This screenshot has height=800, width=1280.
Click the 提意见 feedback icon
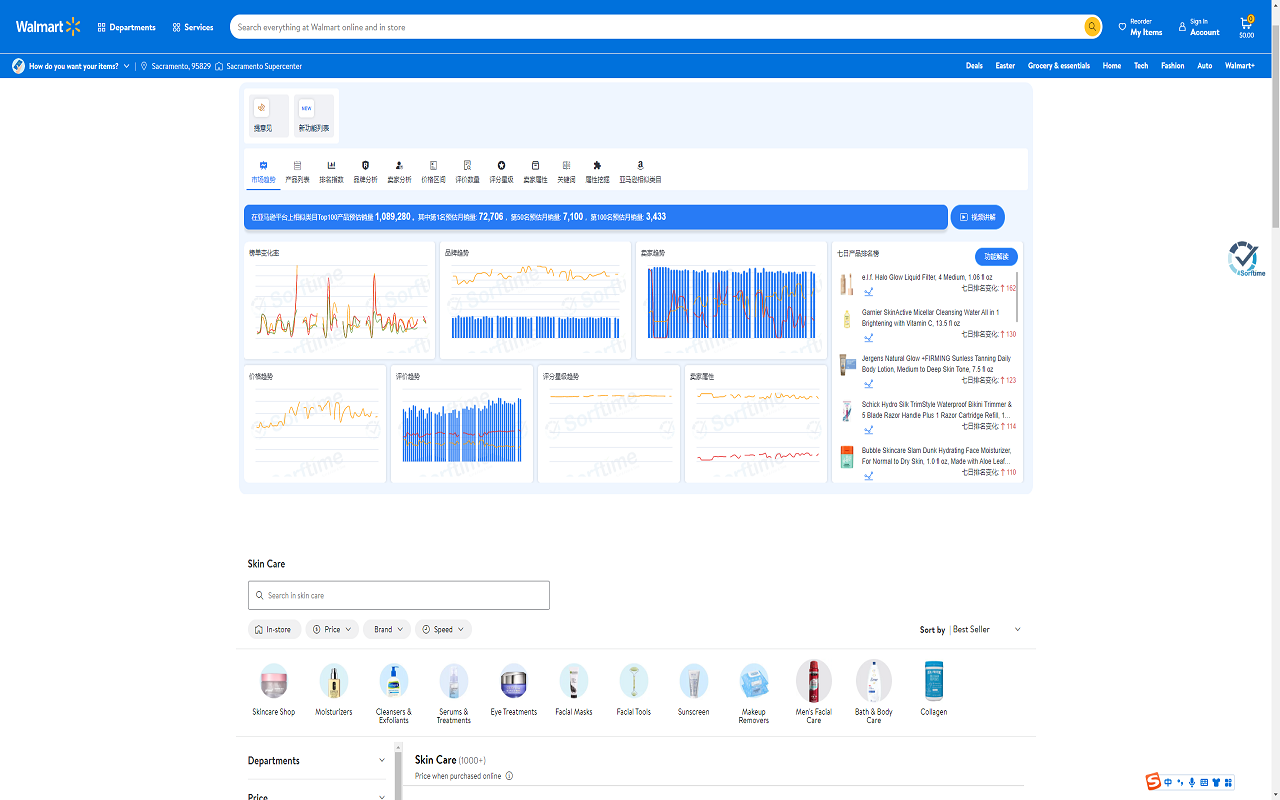[x=267, y=115]
